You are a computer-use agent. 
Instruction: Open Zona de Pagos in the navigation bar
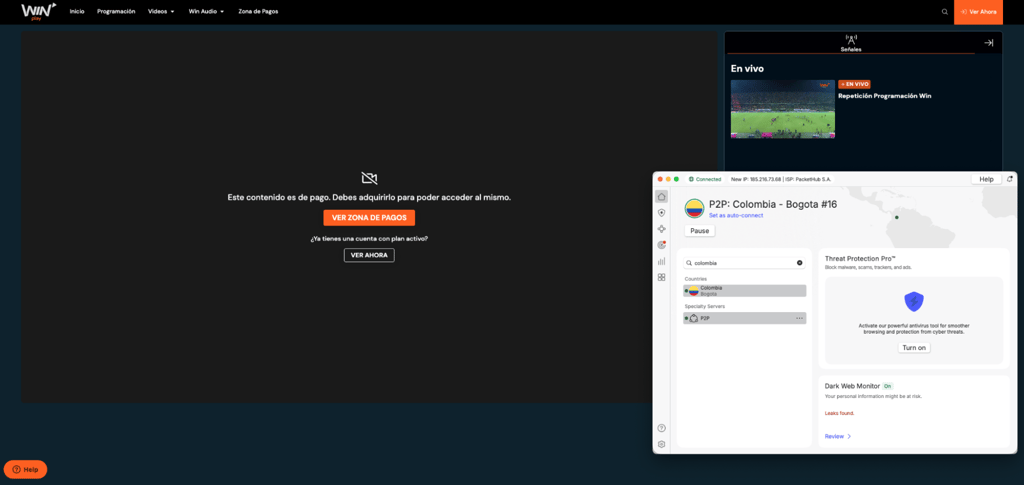[258, 12]
